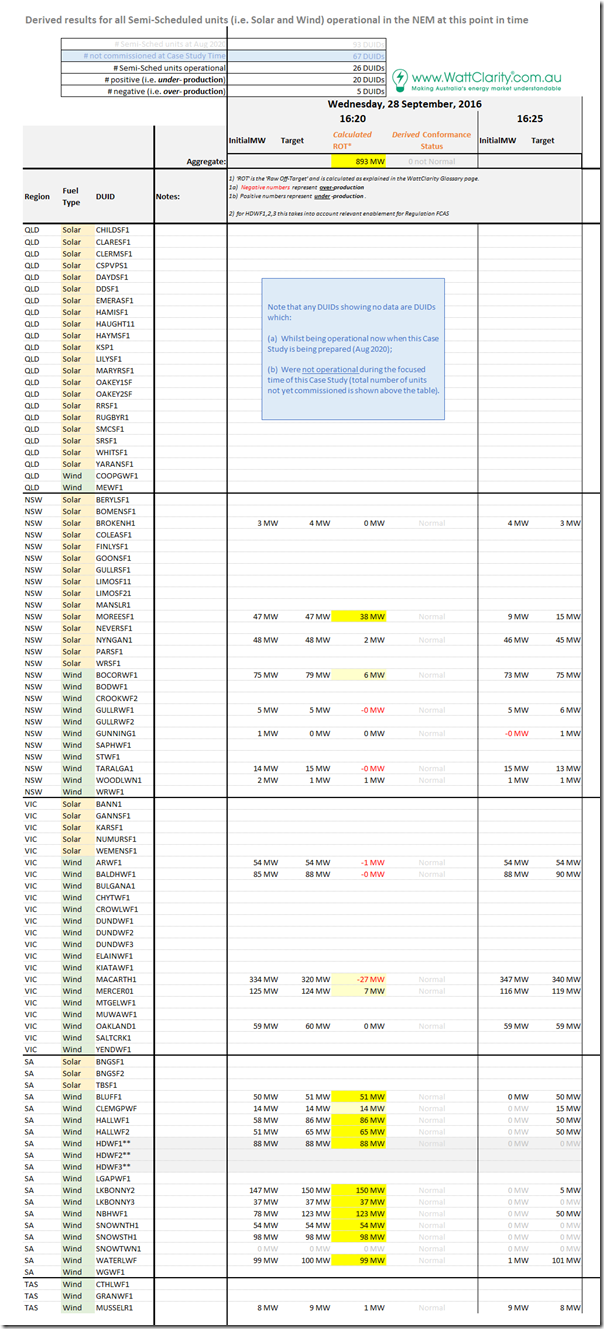The image size is (604, 1329).
Task: Select the NBHWF1 DUID cell
Action: pyautogui.click(x=112, y=1213)
